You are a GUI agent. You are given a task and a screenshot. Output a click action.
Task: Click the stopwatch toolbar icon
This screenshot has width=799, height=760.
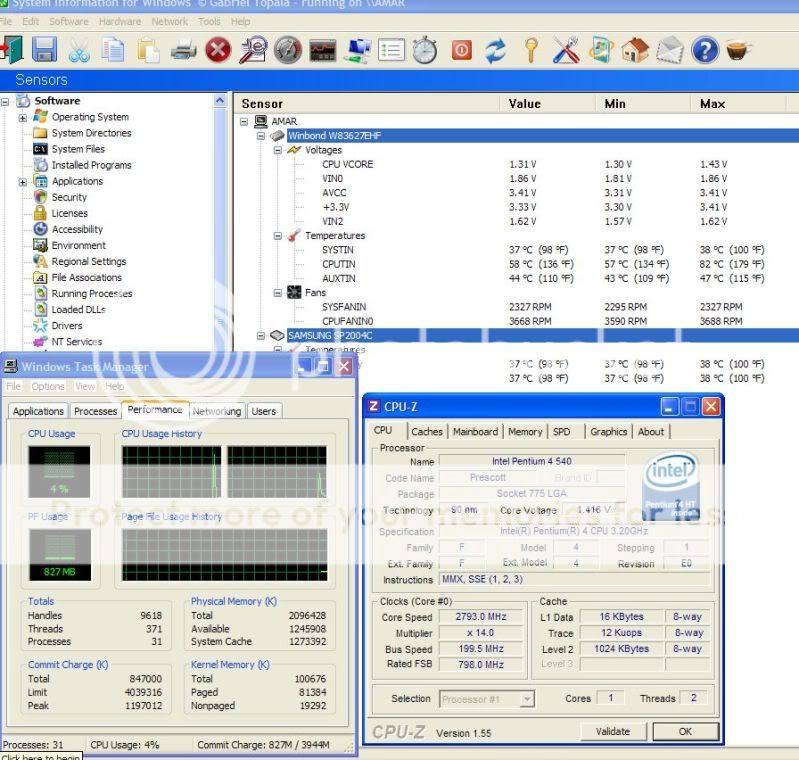click(425, 50)
